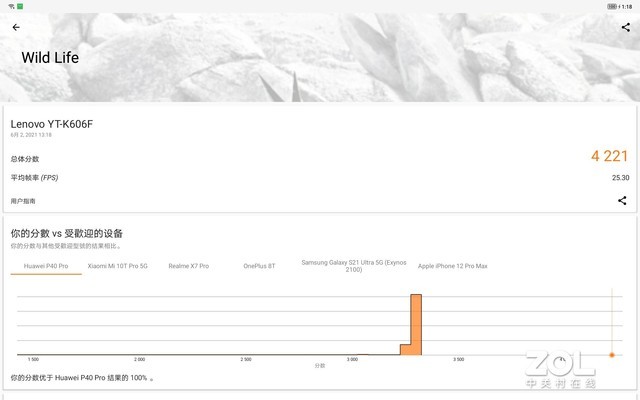The height and width of the screenshot is (400, 640).
Task: Tap the 2 000 axis label
Action: coord(140,360)
